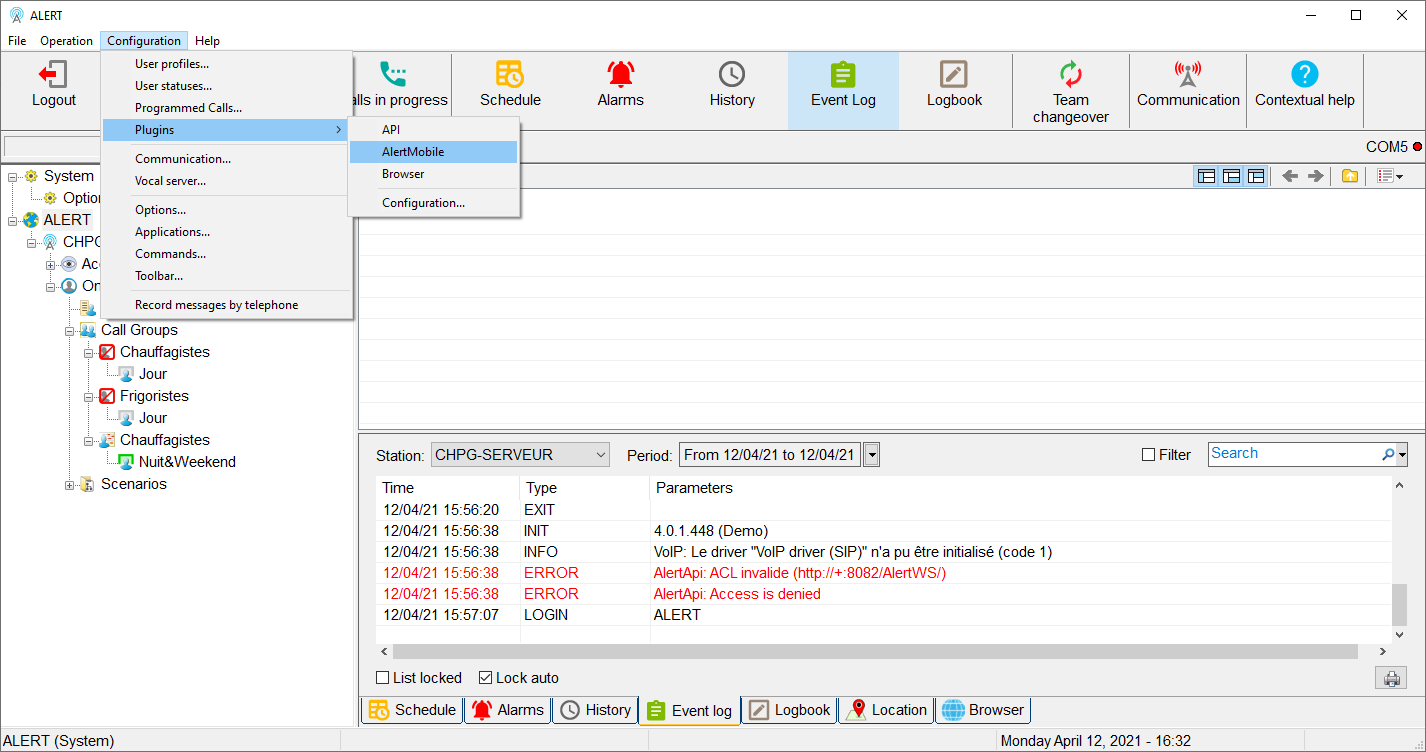Check the List locked checkbox
The height and width of the screenshot is (752, 1426).
point(383,678)
